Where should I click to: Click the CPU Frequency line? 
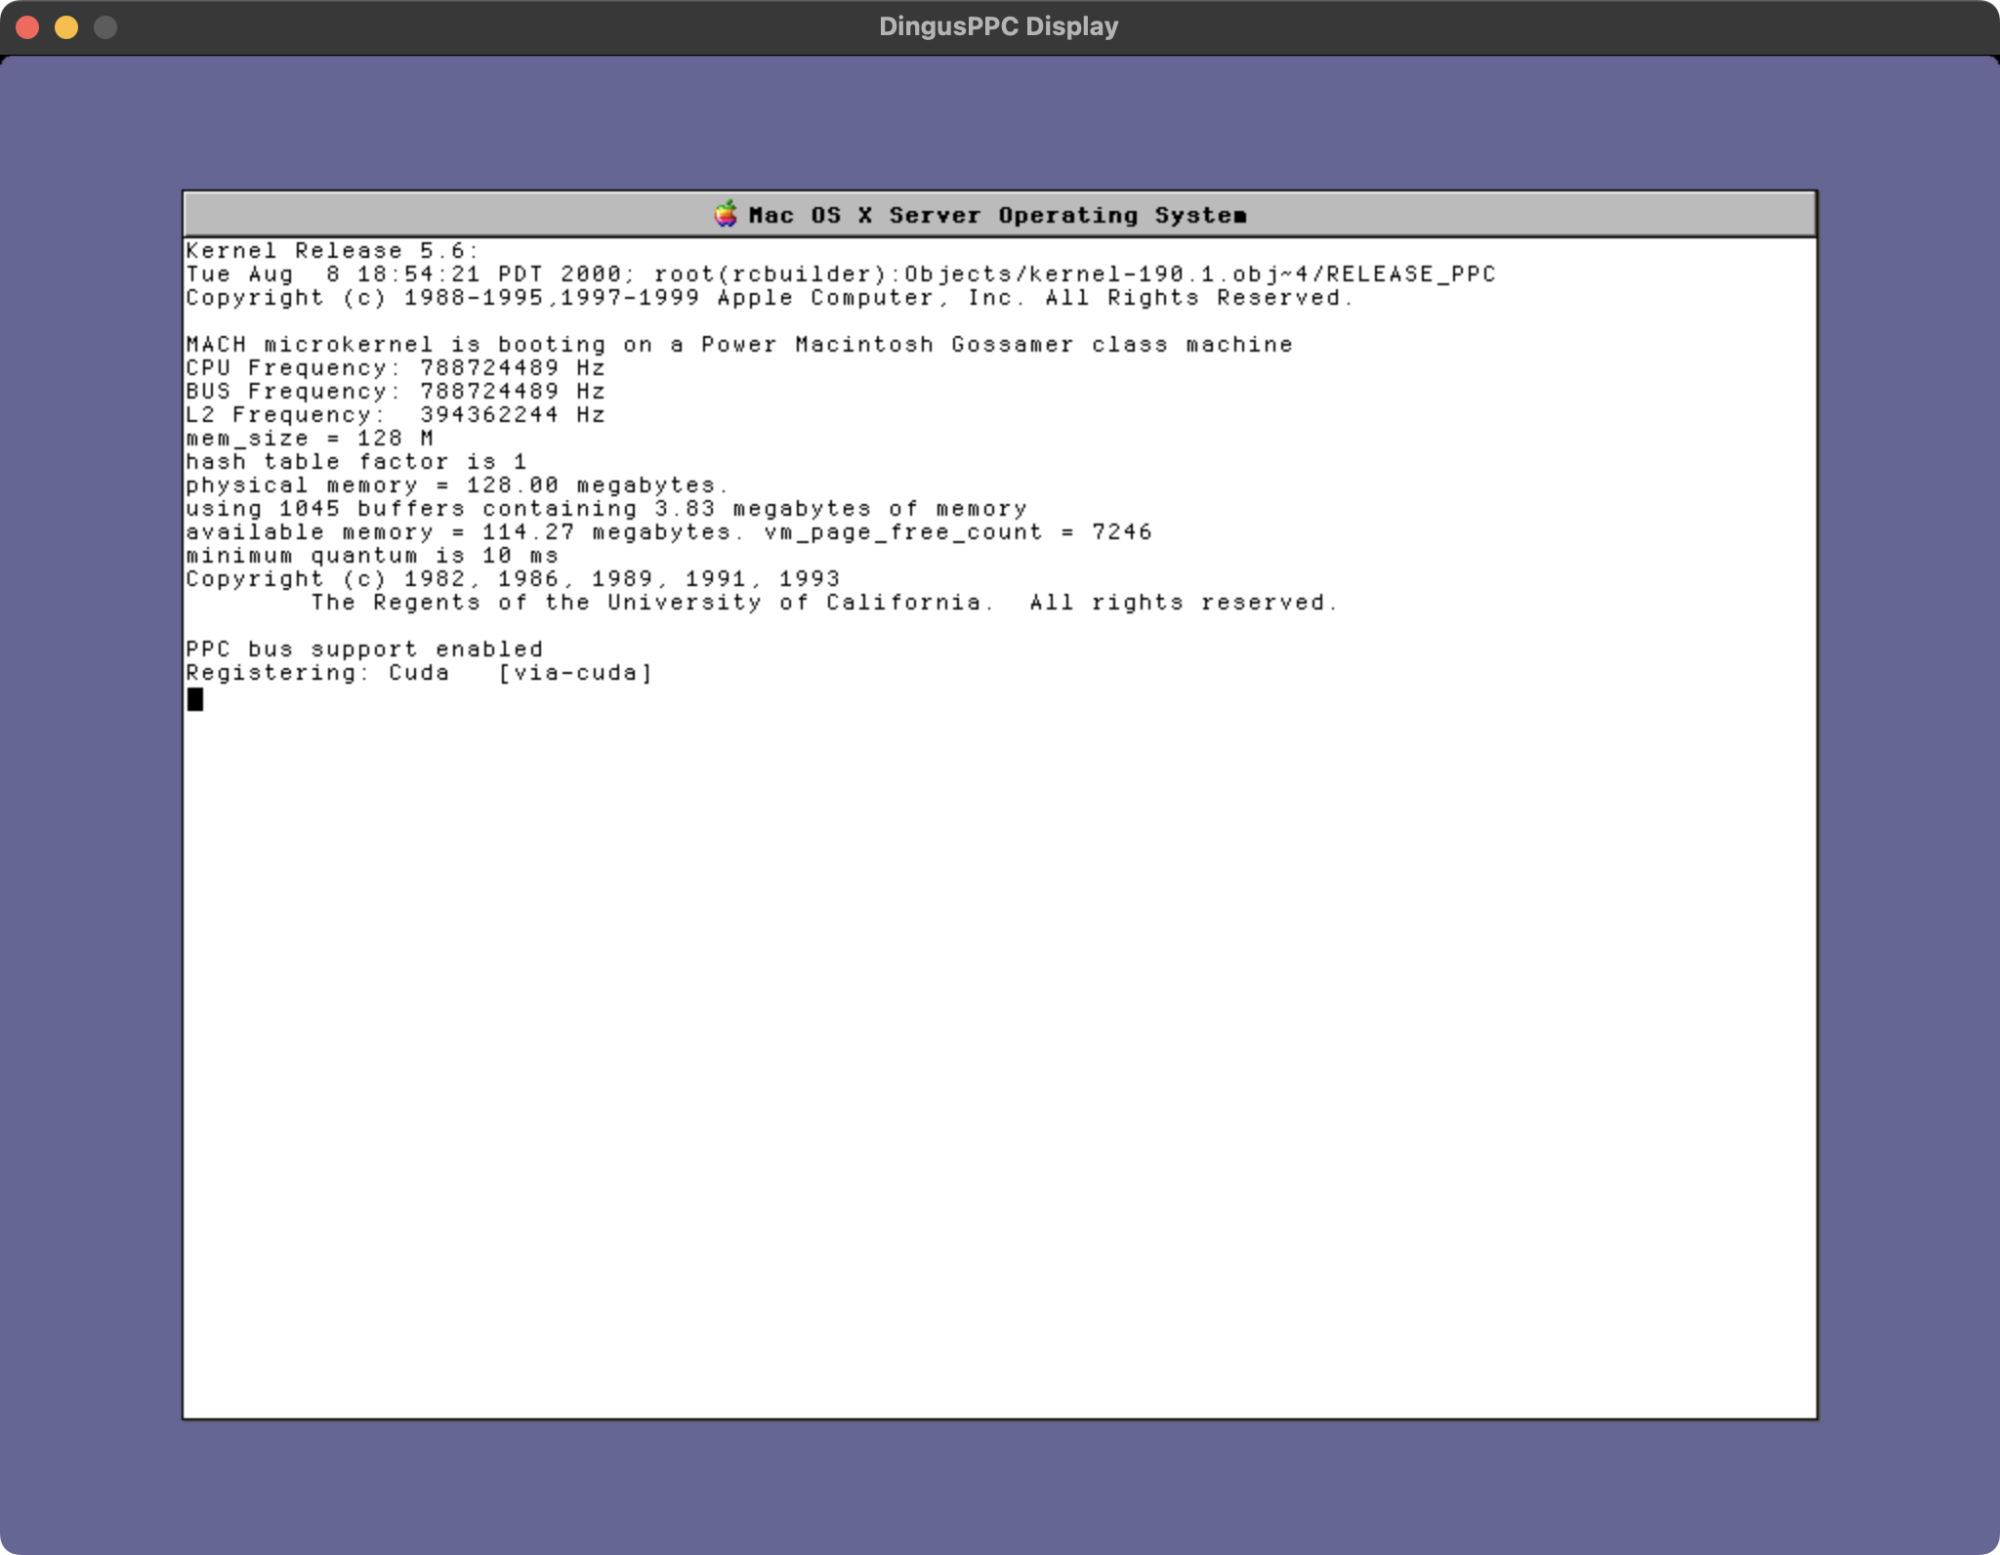[395, 368]
